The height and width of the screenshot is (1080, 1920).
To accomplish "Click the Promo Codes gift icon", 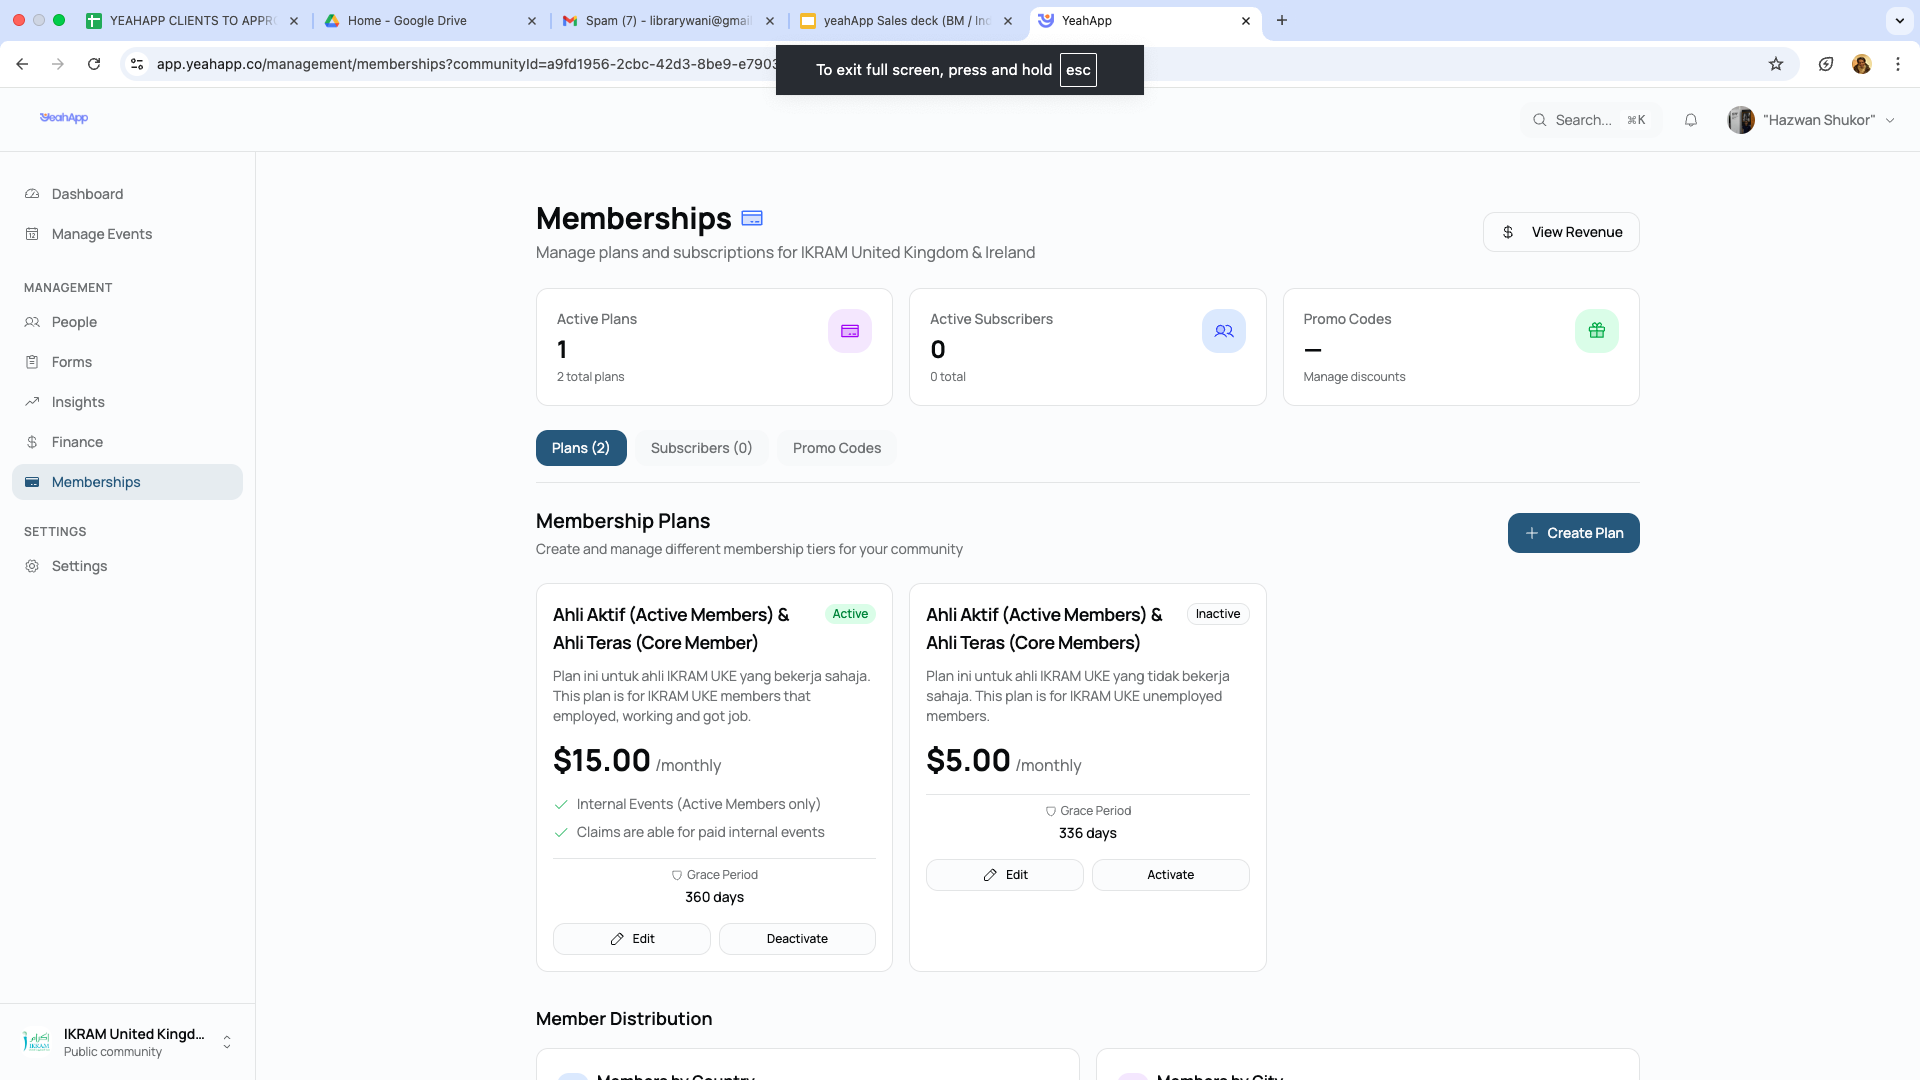I will pos(1596,331).
